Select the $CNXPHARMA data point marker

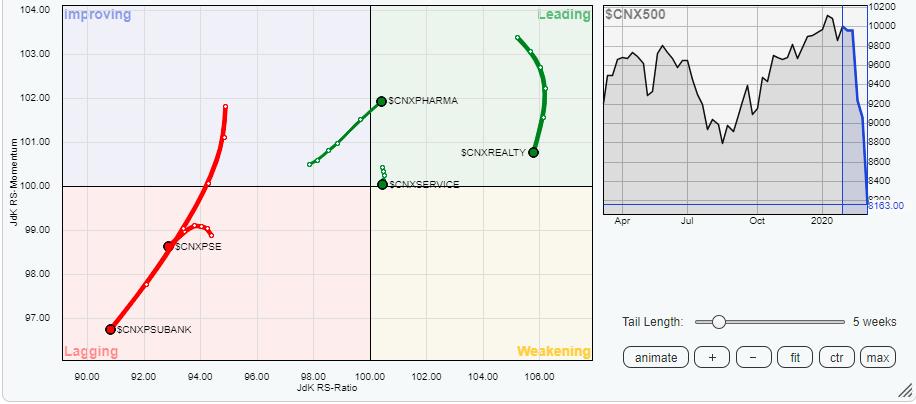click(x=381, y=101)
